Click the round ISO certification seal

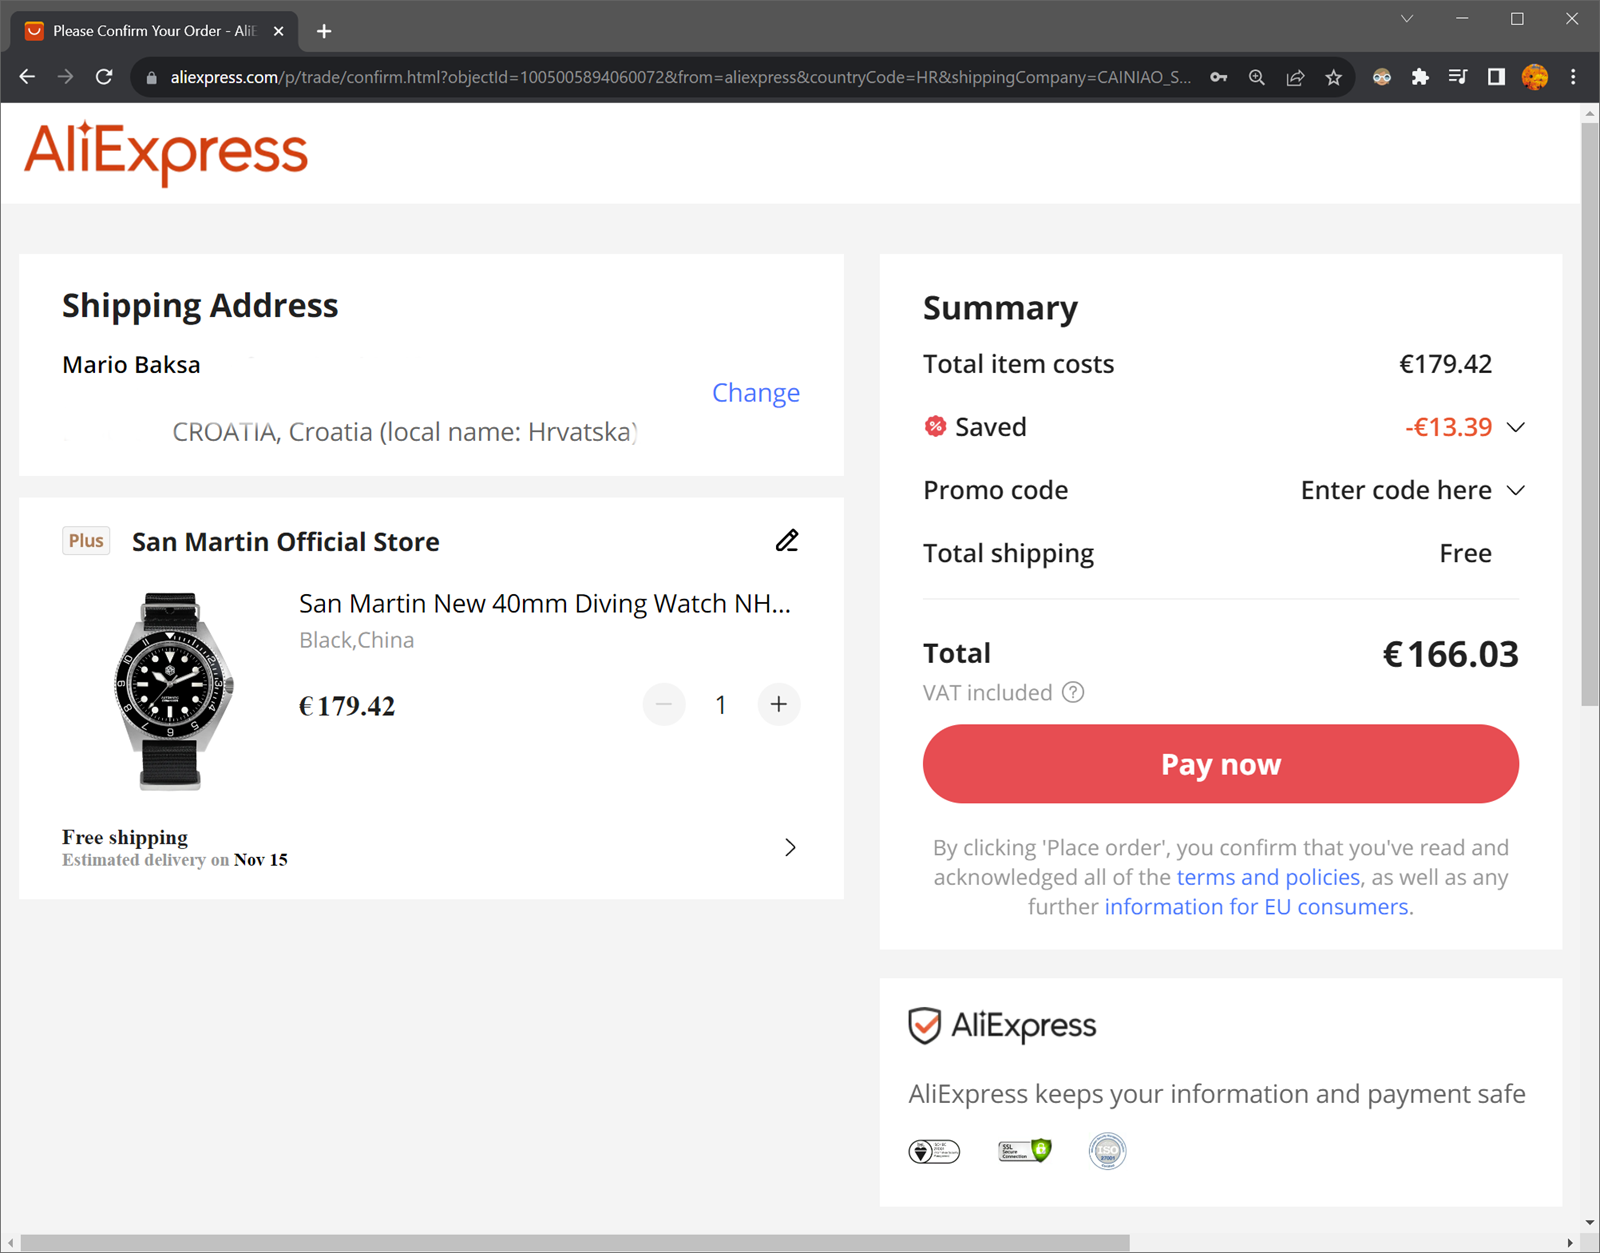(x=1107, y=1151)
